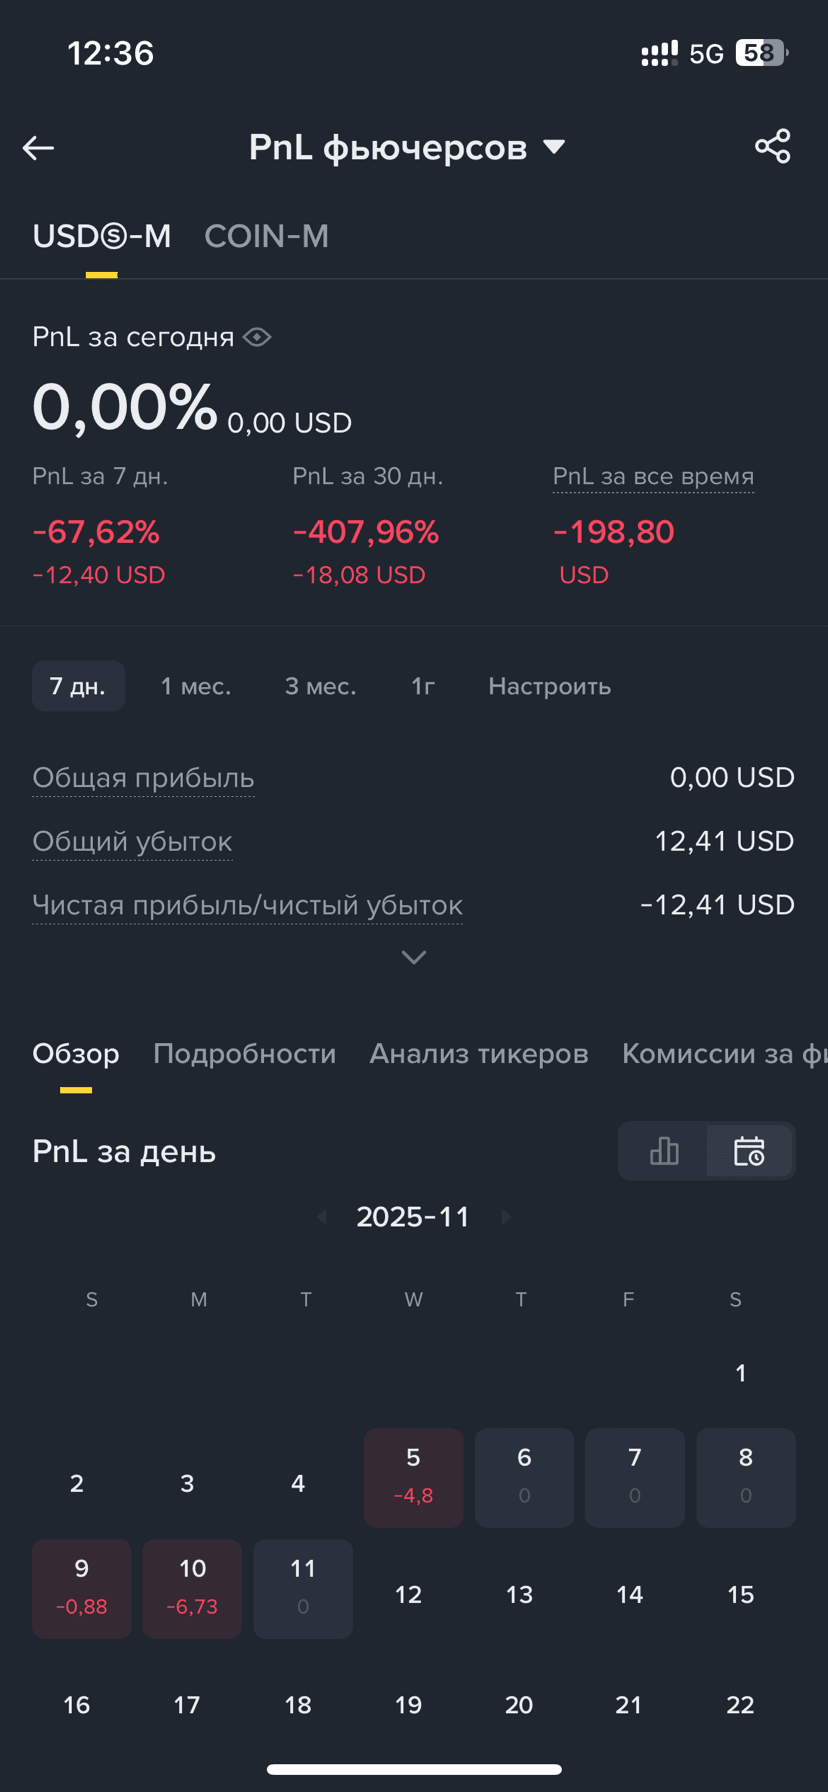Switch to COIN-M tab

click(x=266, y=236)
